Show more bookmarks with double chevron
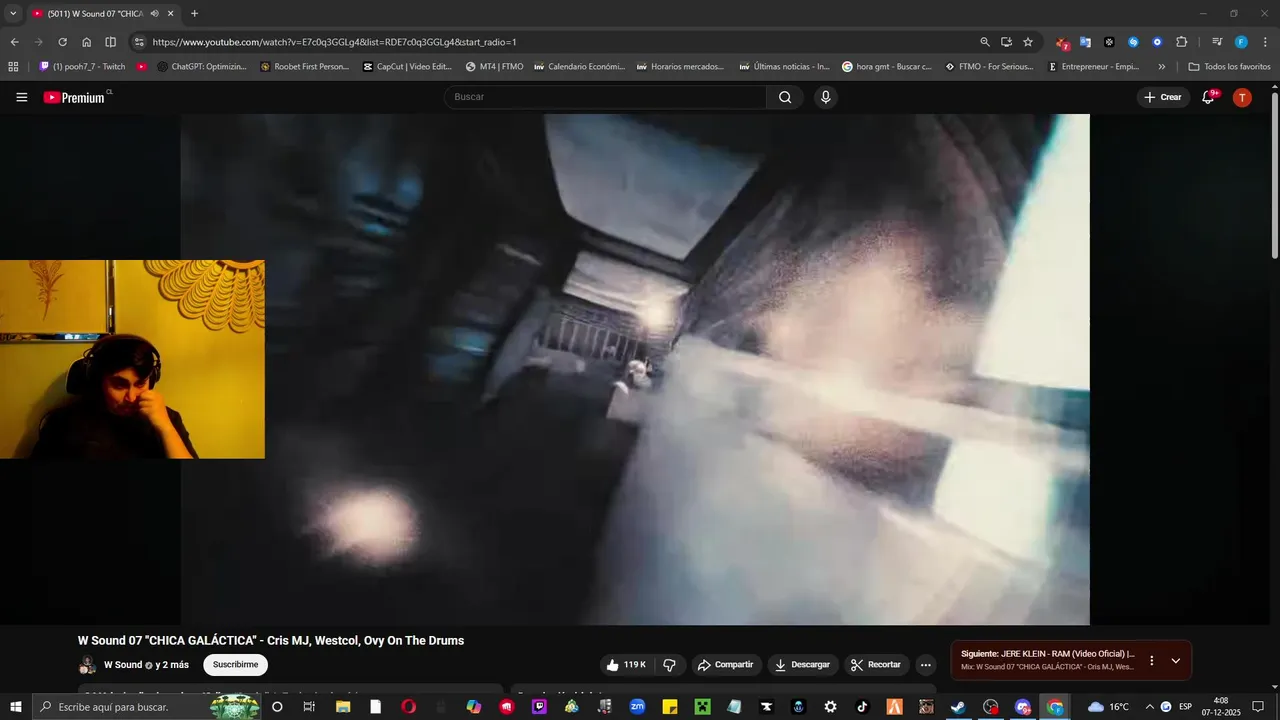Viewport: 1280px width, 720px height. pos(1161,67)
